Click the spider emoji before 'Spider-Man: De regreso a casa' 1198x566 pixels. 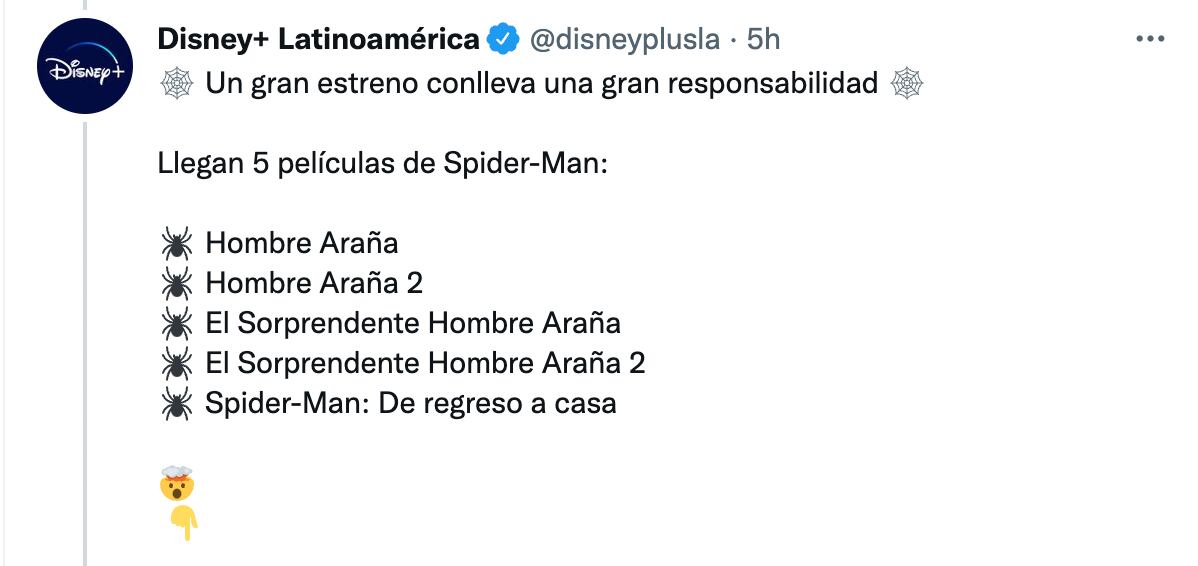tap(176, 404)
